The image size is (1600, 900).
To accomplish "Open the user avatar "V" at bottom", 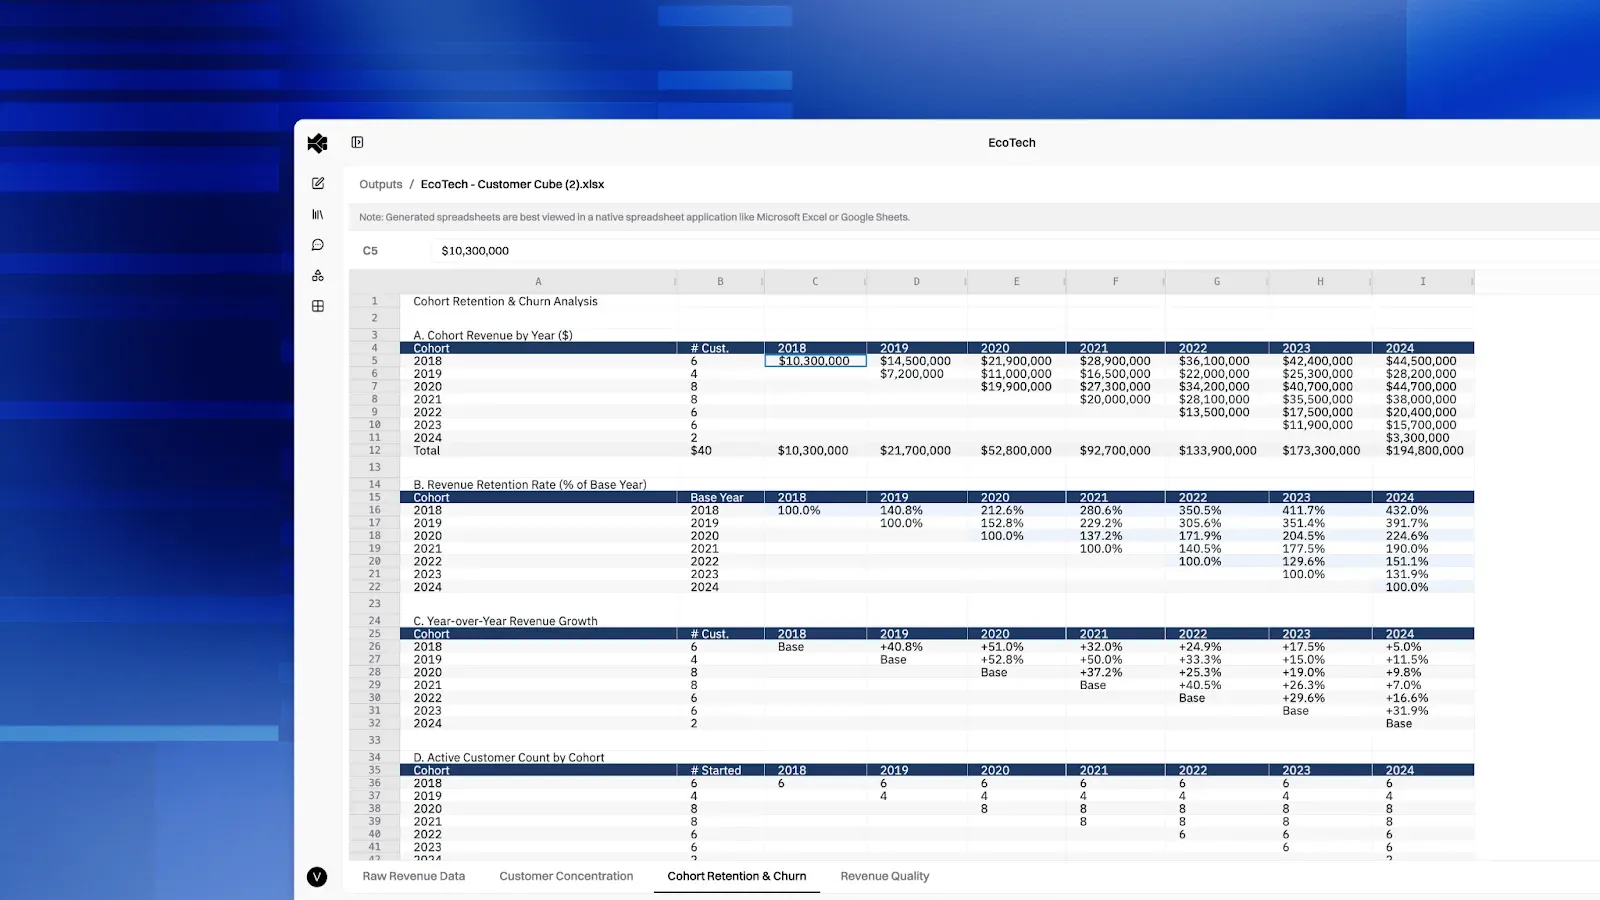I will pos(317,877).
